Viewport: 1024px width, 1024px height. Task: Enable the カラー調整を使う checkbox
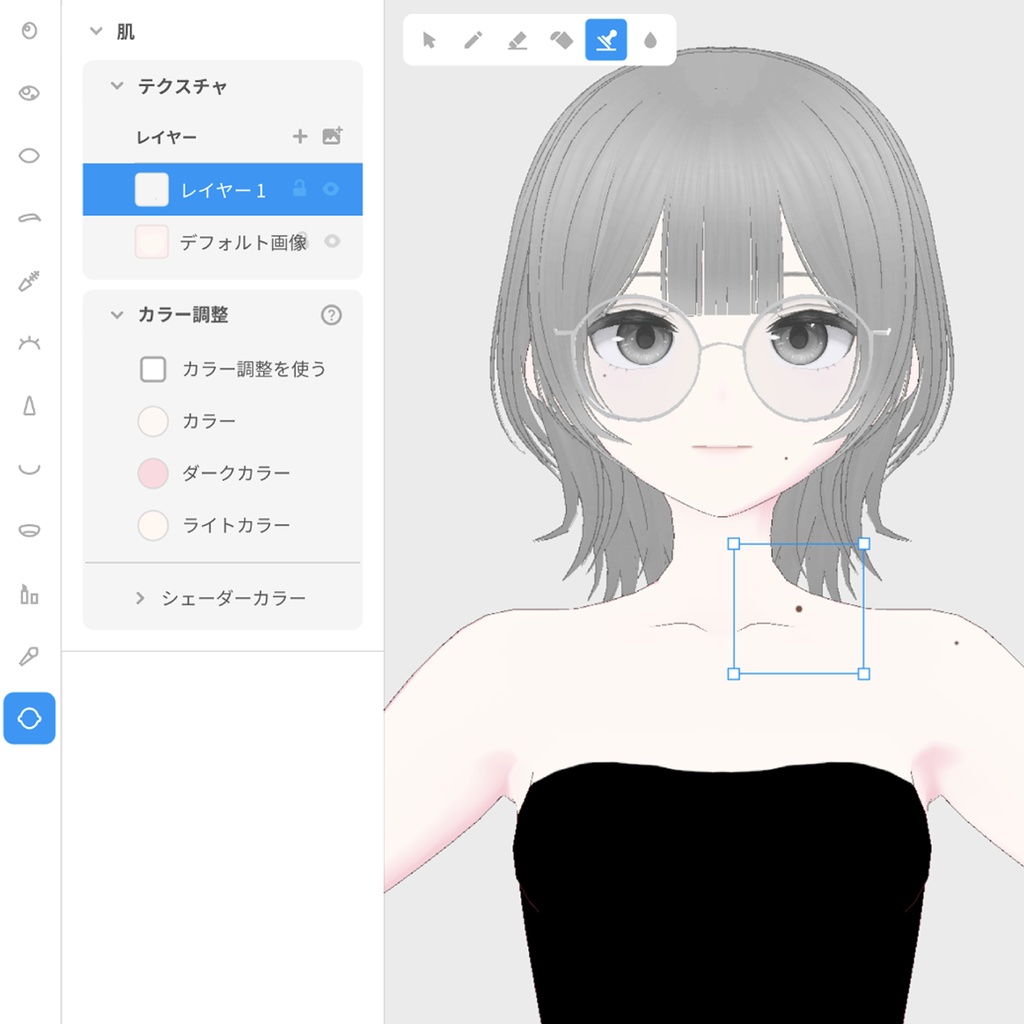pyautogui.click(x=153, y=369)
